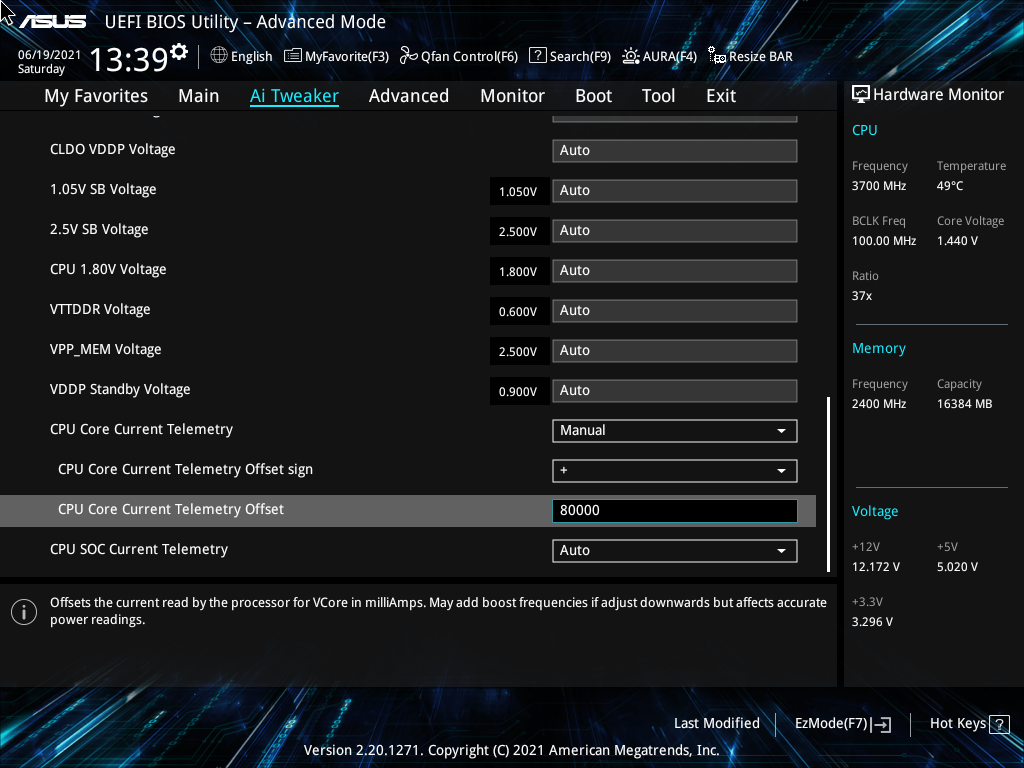Viewport: 1024px width, 768px height.
Task: Open the Search function
Action: tap(570, 56)
